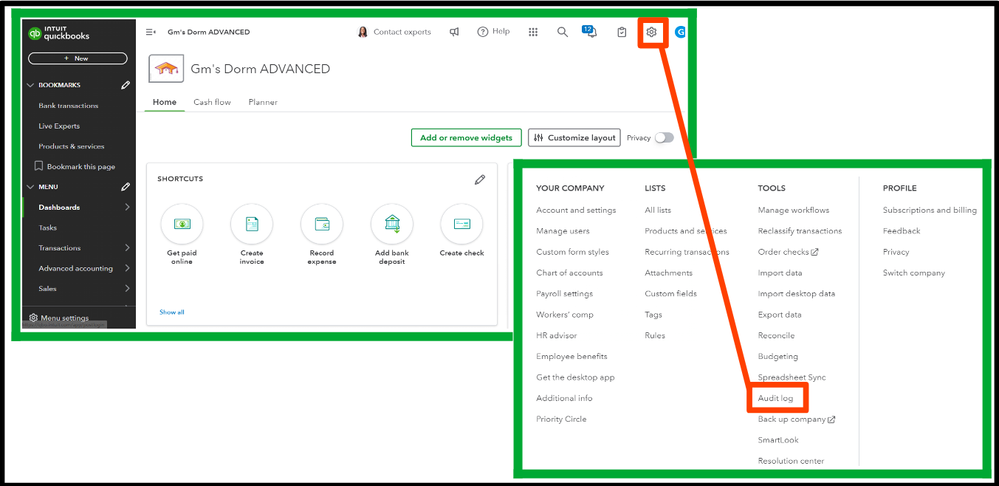Collapse the MENU section
This screenshot has height=486, width=999.
[30, 187]
